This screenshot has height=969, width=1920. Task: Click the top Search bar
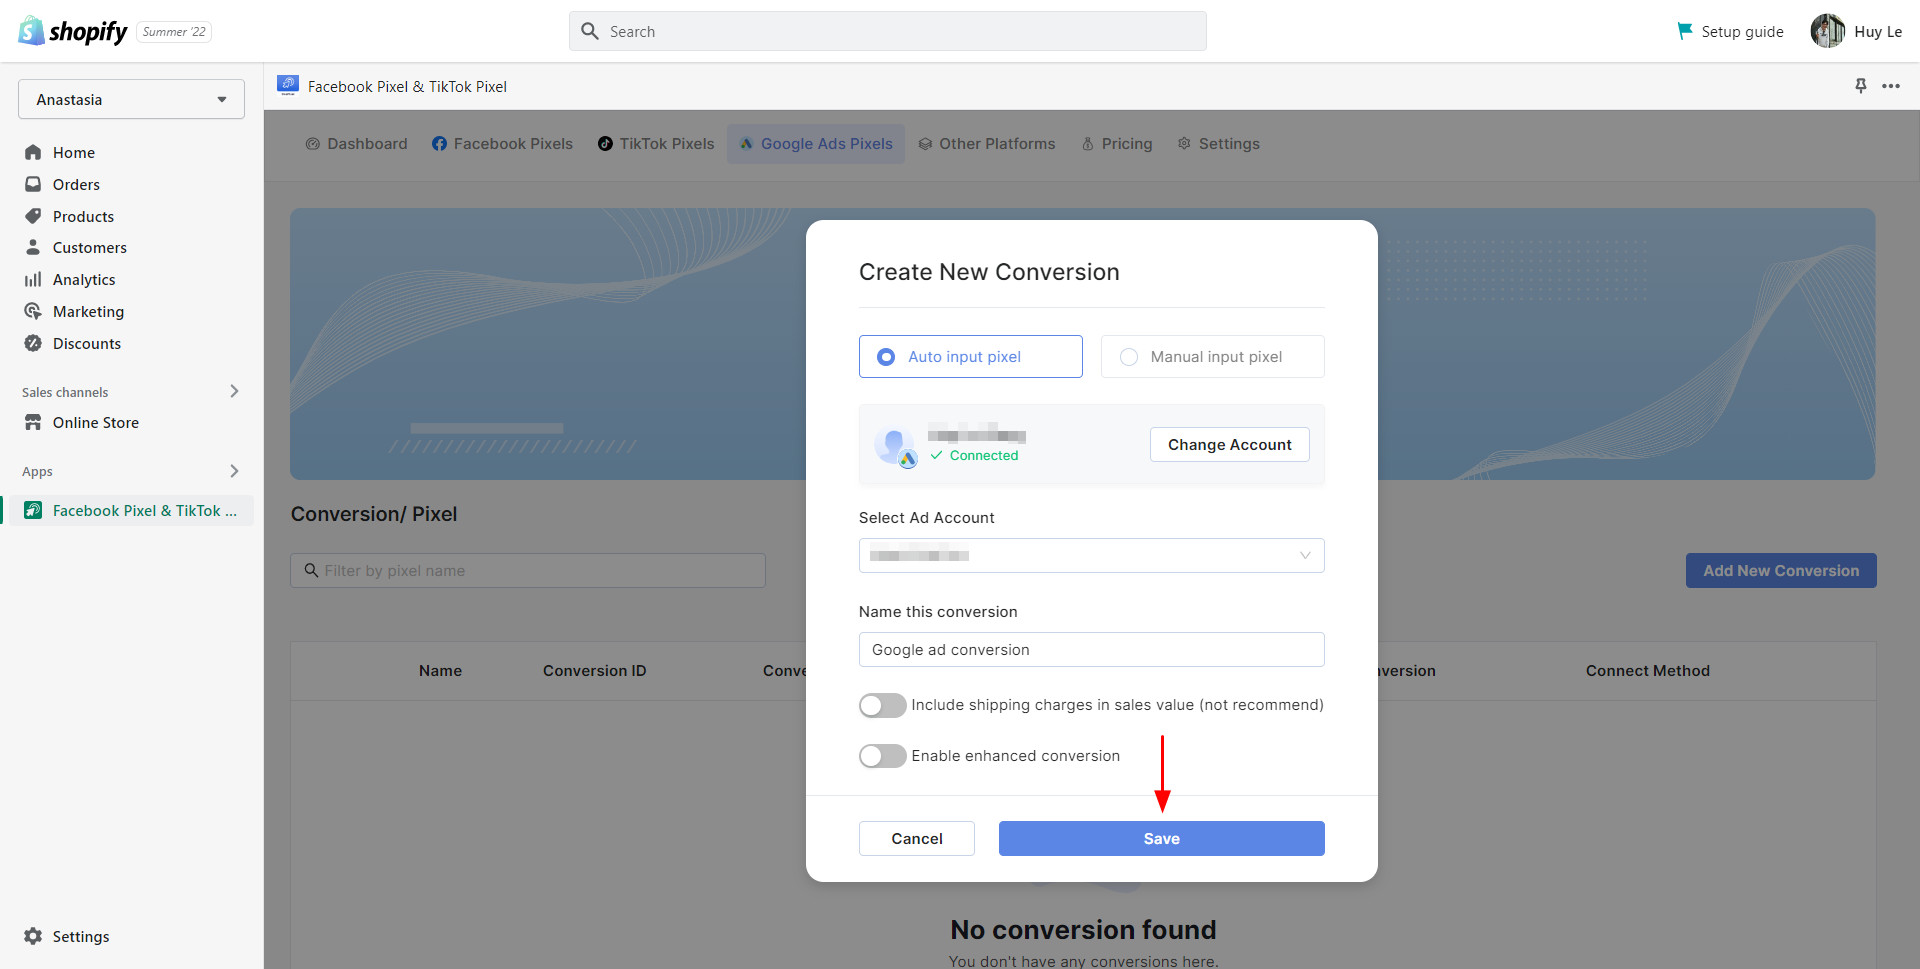[888, 31]
